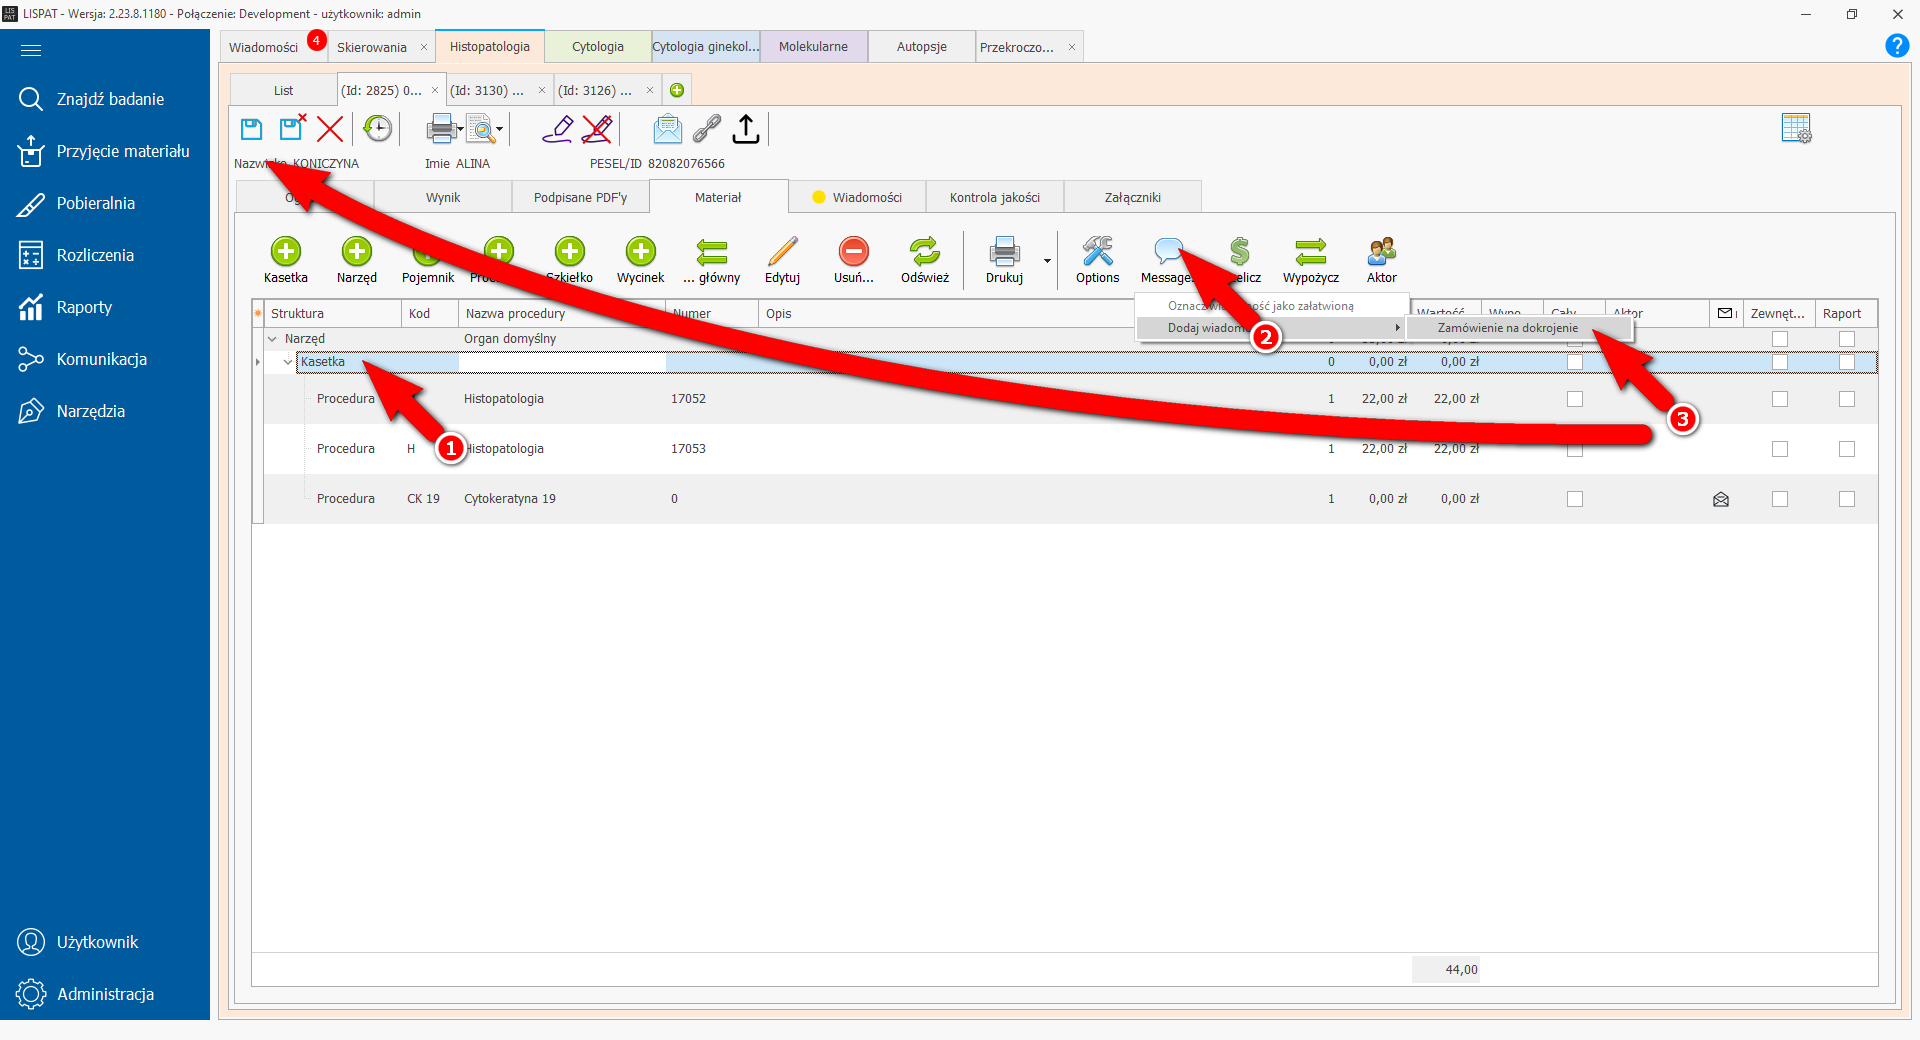Toggle Raport checkbox in Narząd row
The width and height of the screenshot is (1920, 1040).
point(1847,339)
